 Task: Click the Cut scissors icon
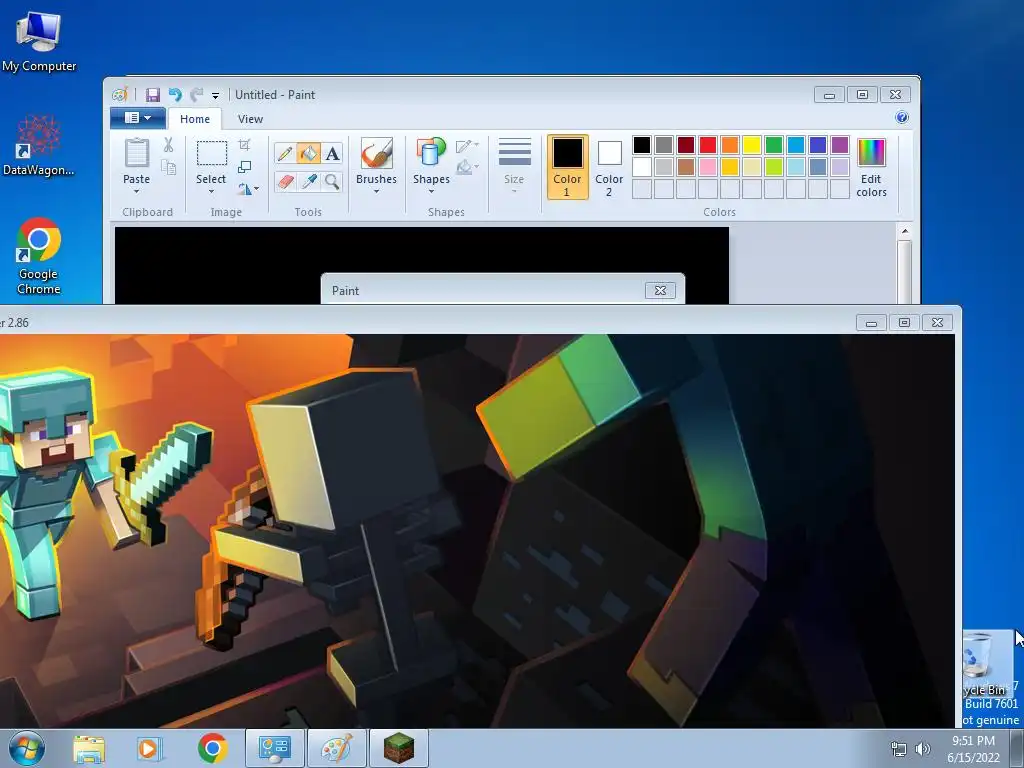tap(168, 145)
